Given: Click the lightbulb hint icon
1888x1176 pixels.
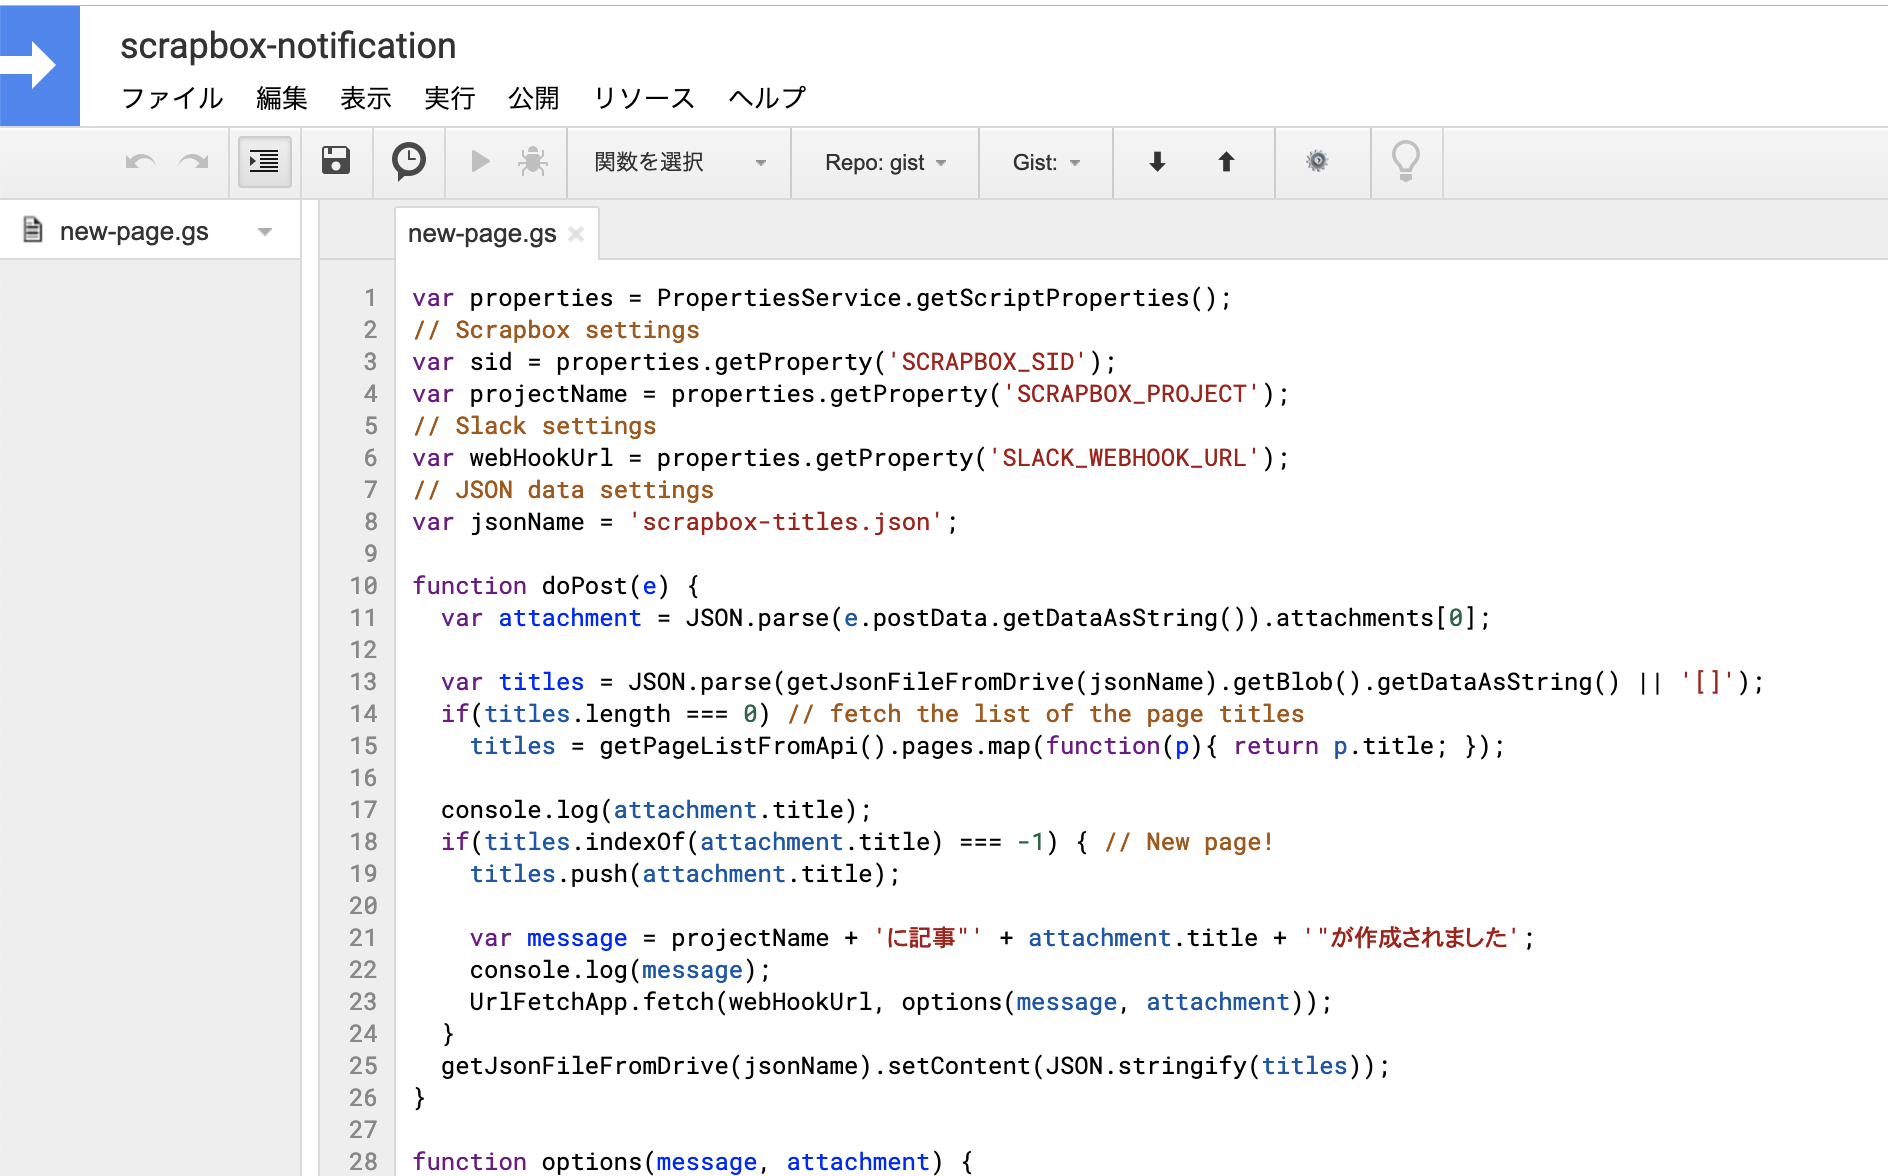Looking at the screenshot, I should click(1406, 161).
